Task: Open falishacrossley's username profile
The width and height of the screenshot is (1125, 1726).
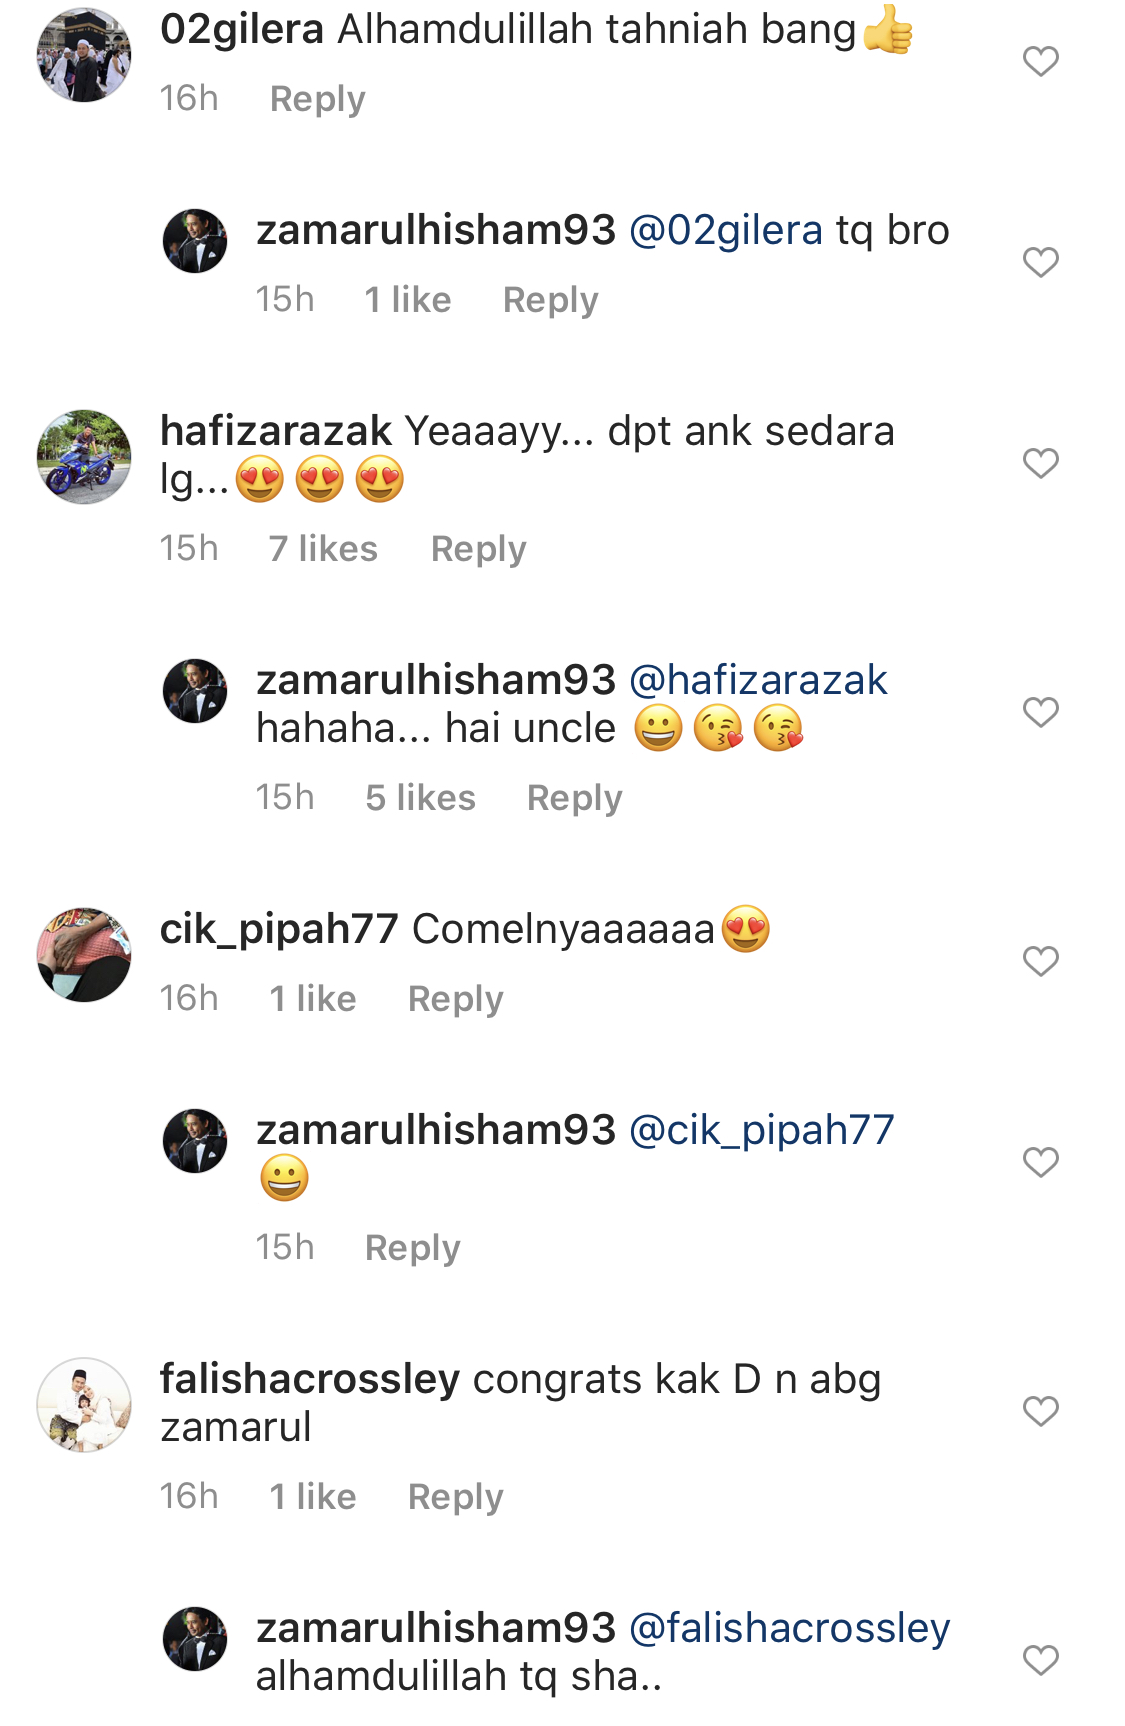Action: pyautogui.click(x=310, y=1380)
